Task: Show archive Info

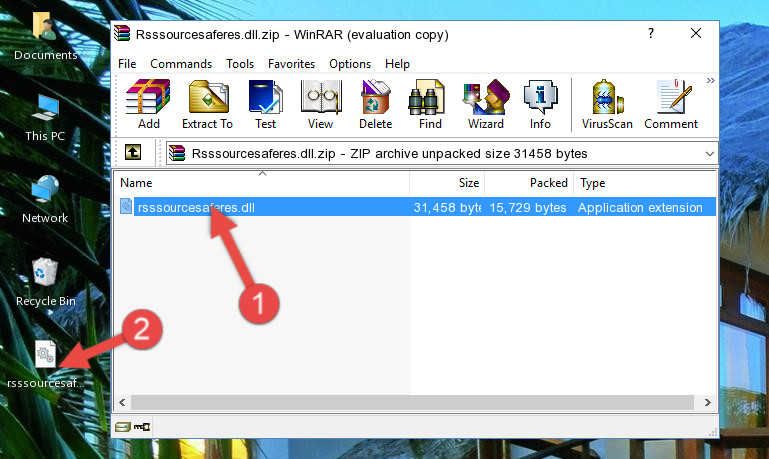Action: [540, 104]
